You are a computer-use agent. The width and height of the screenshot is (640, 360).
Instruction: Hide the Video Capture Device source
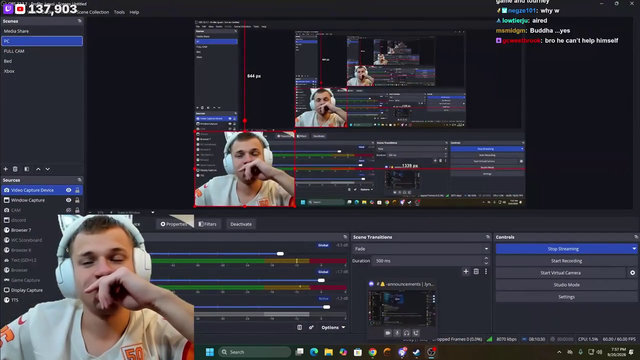69,190
